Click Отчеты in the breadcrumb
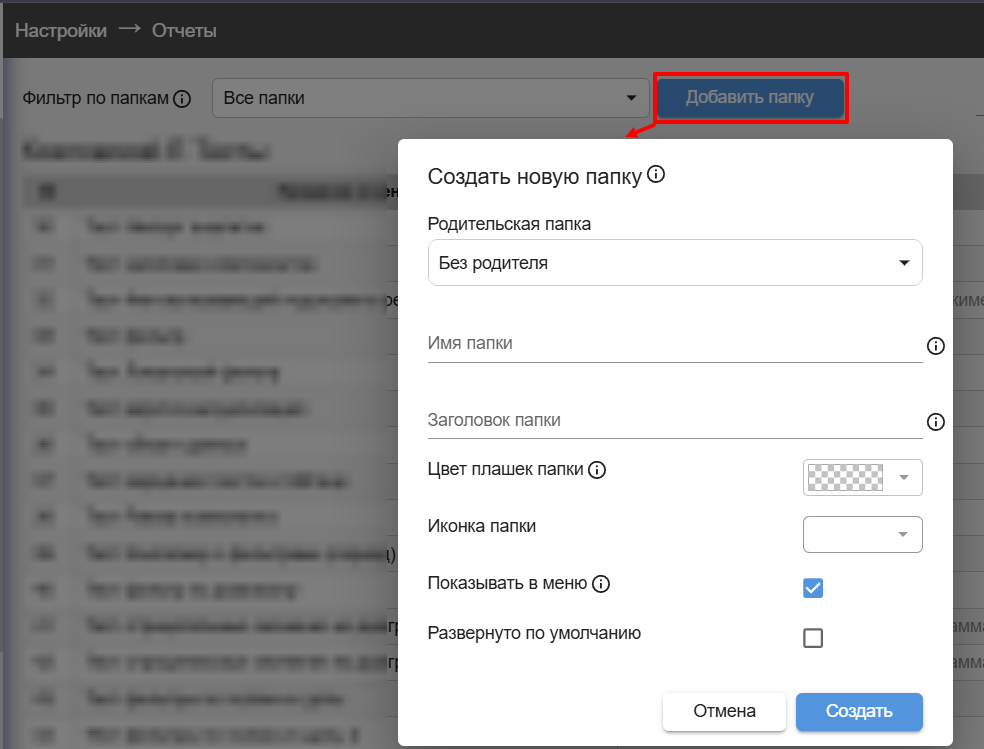The width and height of the screenshot is (984, 749). point(184,30)
